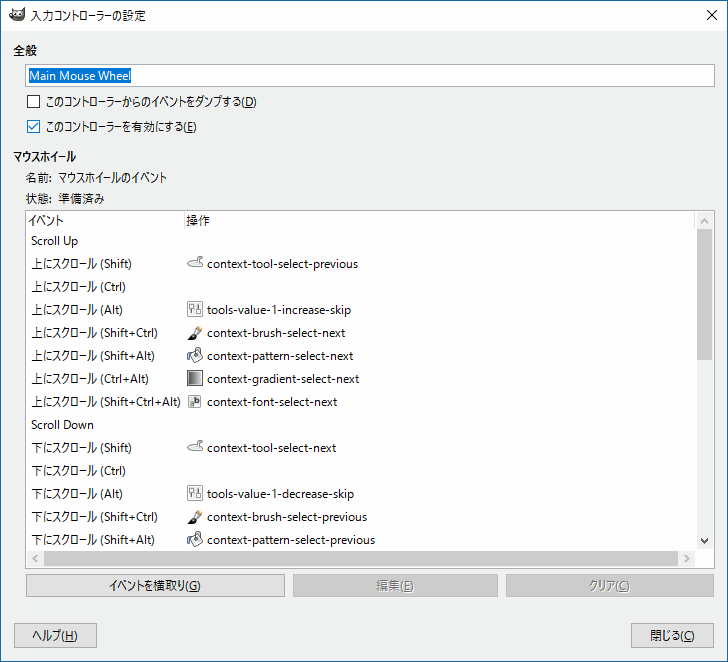728x662 pixels.
Task: Click gradient icon beside context-gradient-select-next
Action: [x=195, y=378]
